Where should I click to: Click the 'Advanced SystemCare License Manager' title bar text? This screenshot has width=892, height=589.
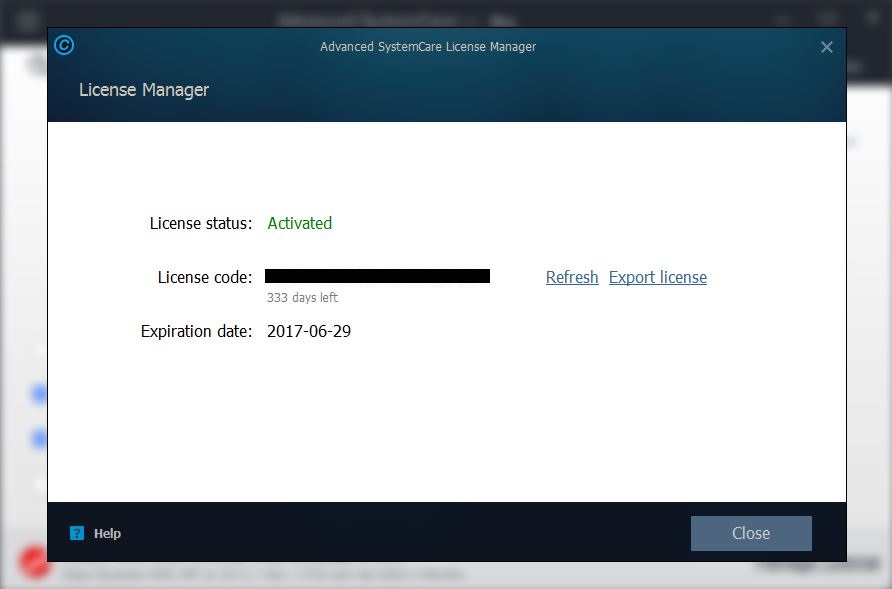pos(427,46)
